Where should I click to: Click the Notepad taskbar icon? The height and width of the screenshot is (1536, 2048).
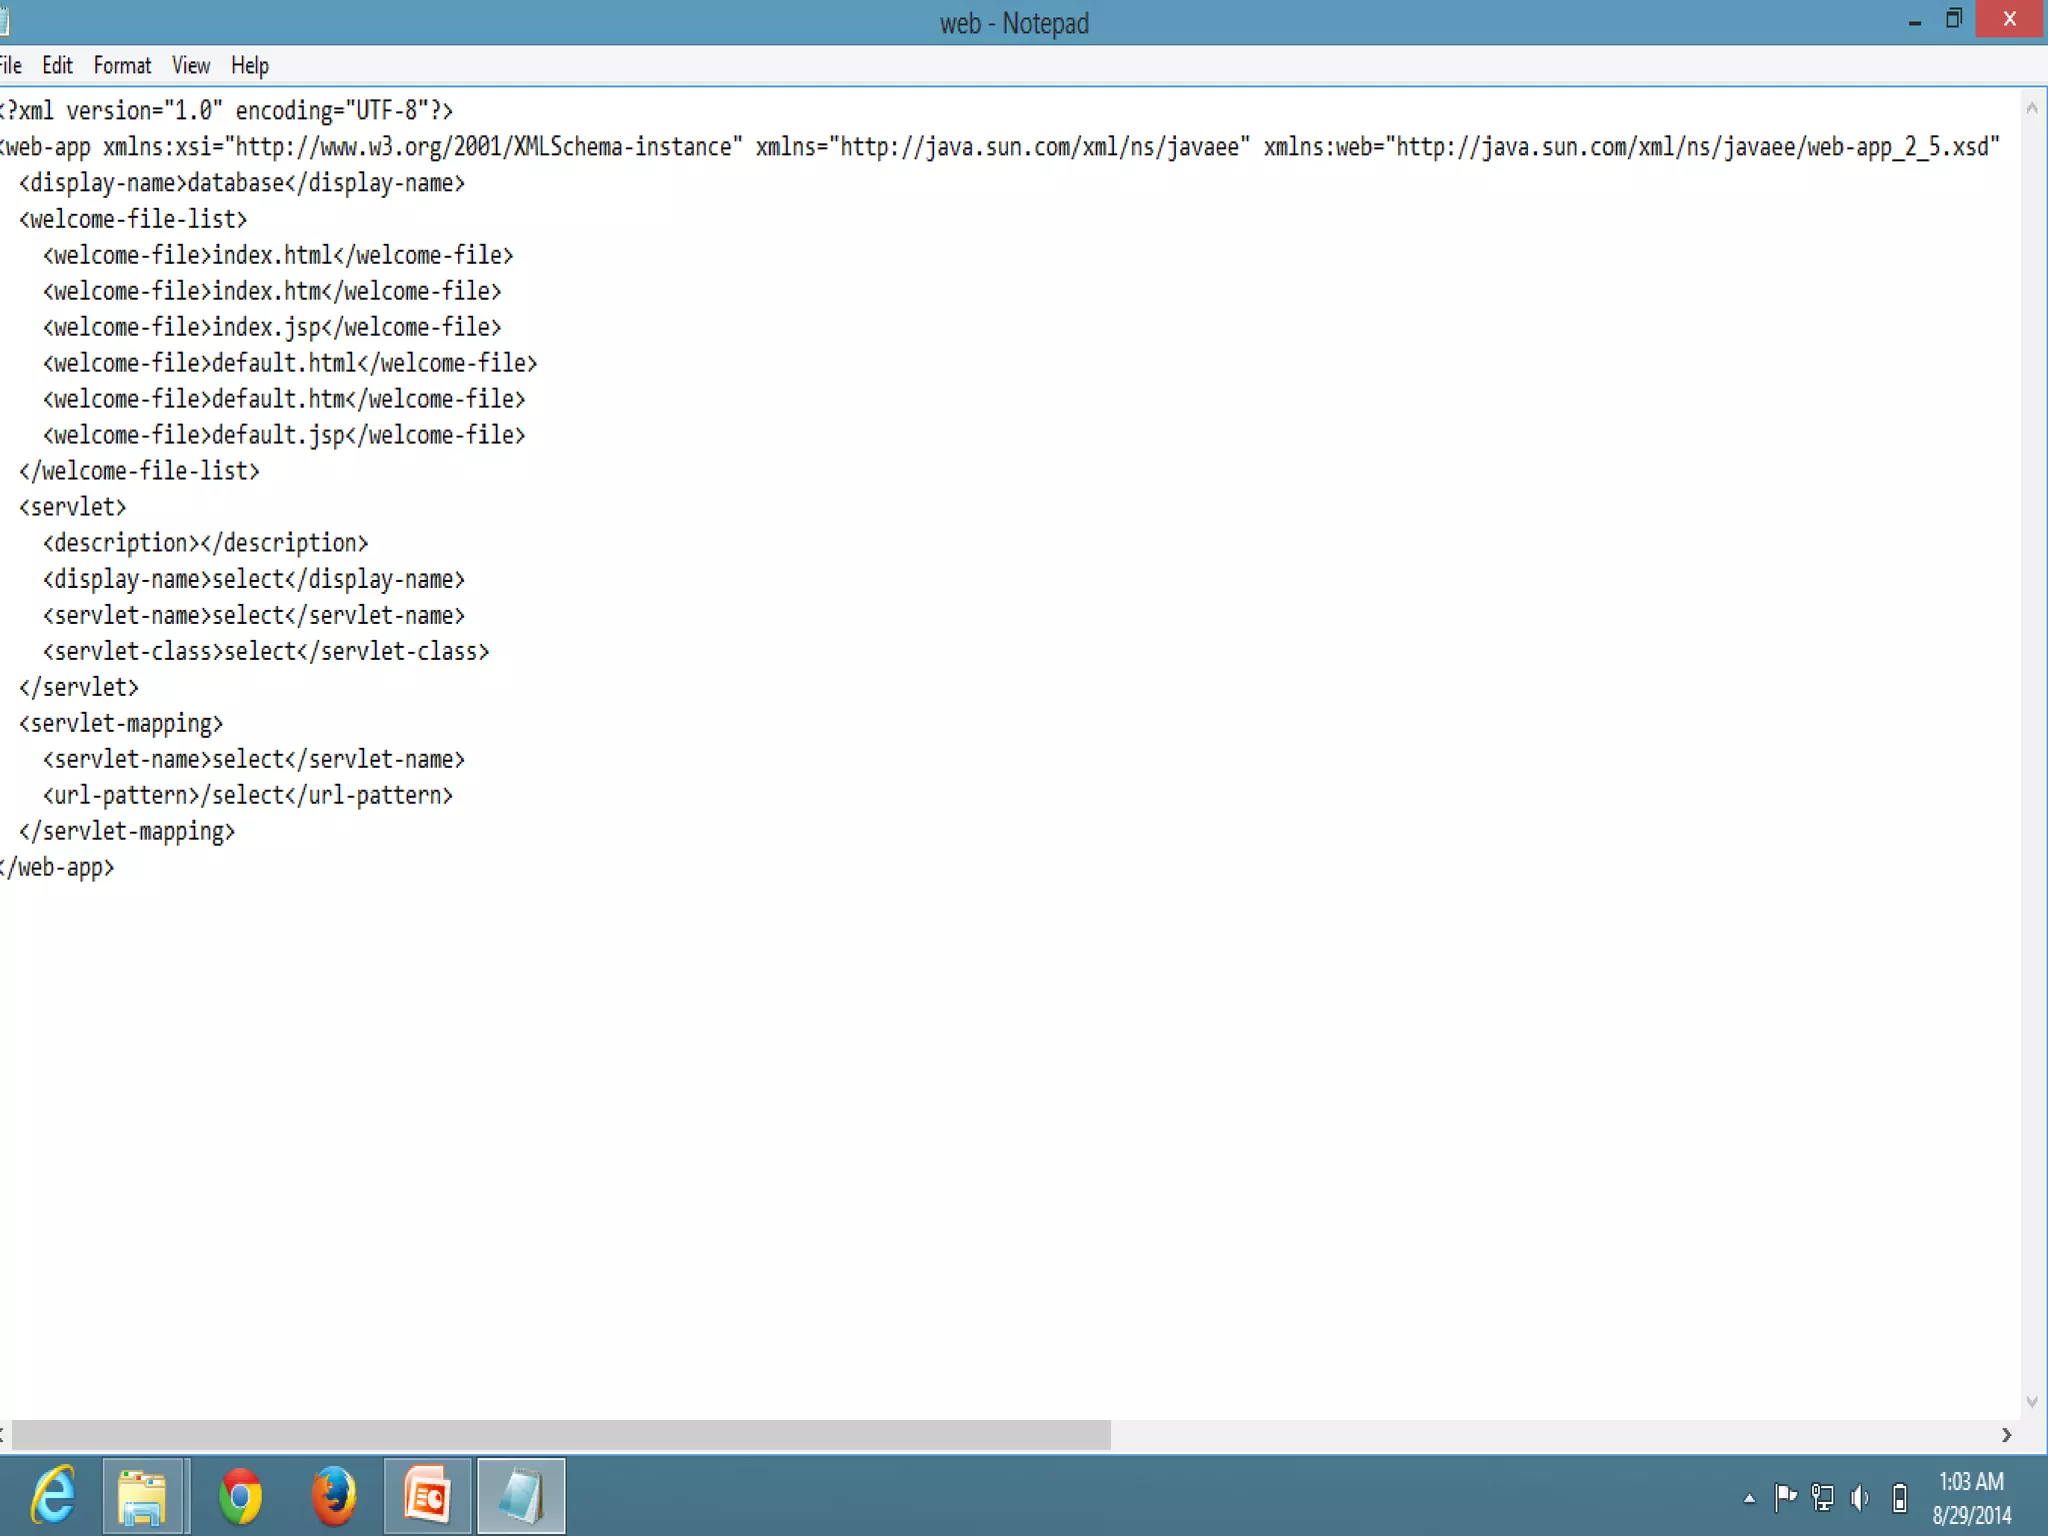pyautogui.click(x=521, y=1496)
